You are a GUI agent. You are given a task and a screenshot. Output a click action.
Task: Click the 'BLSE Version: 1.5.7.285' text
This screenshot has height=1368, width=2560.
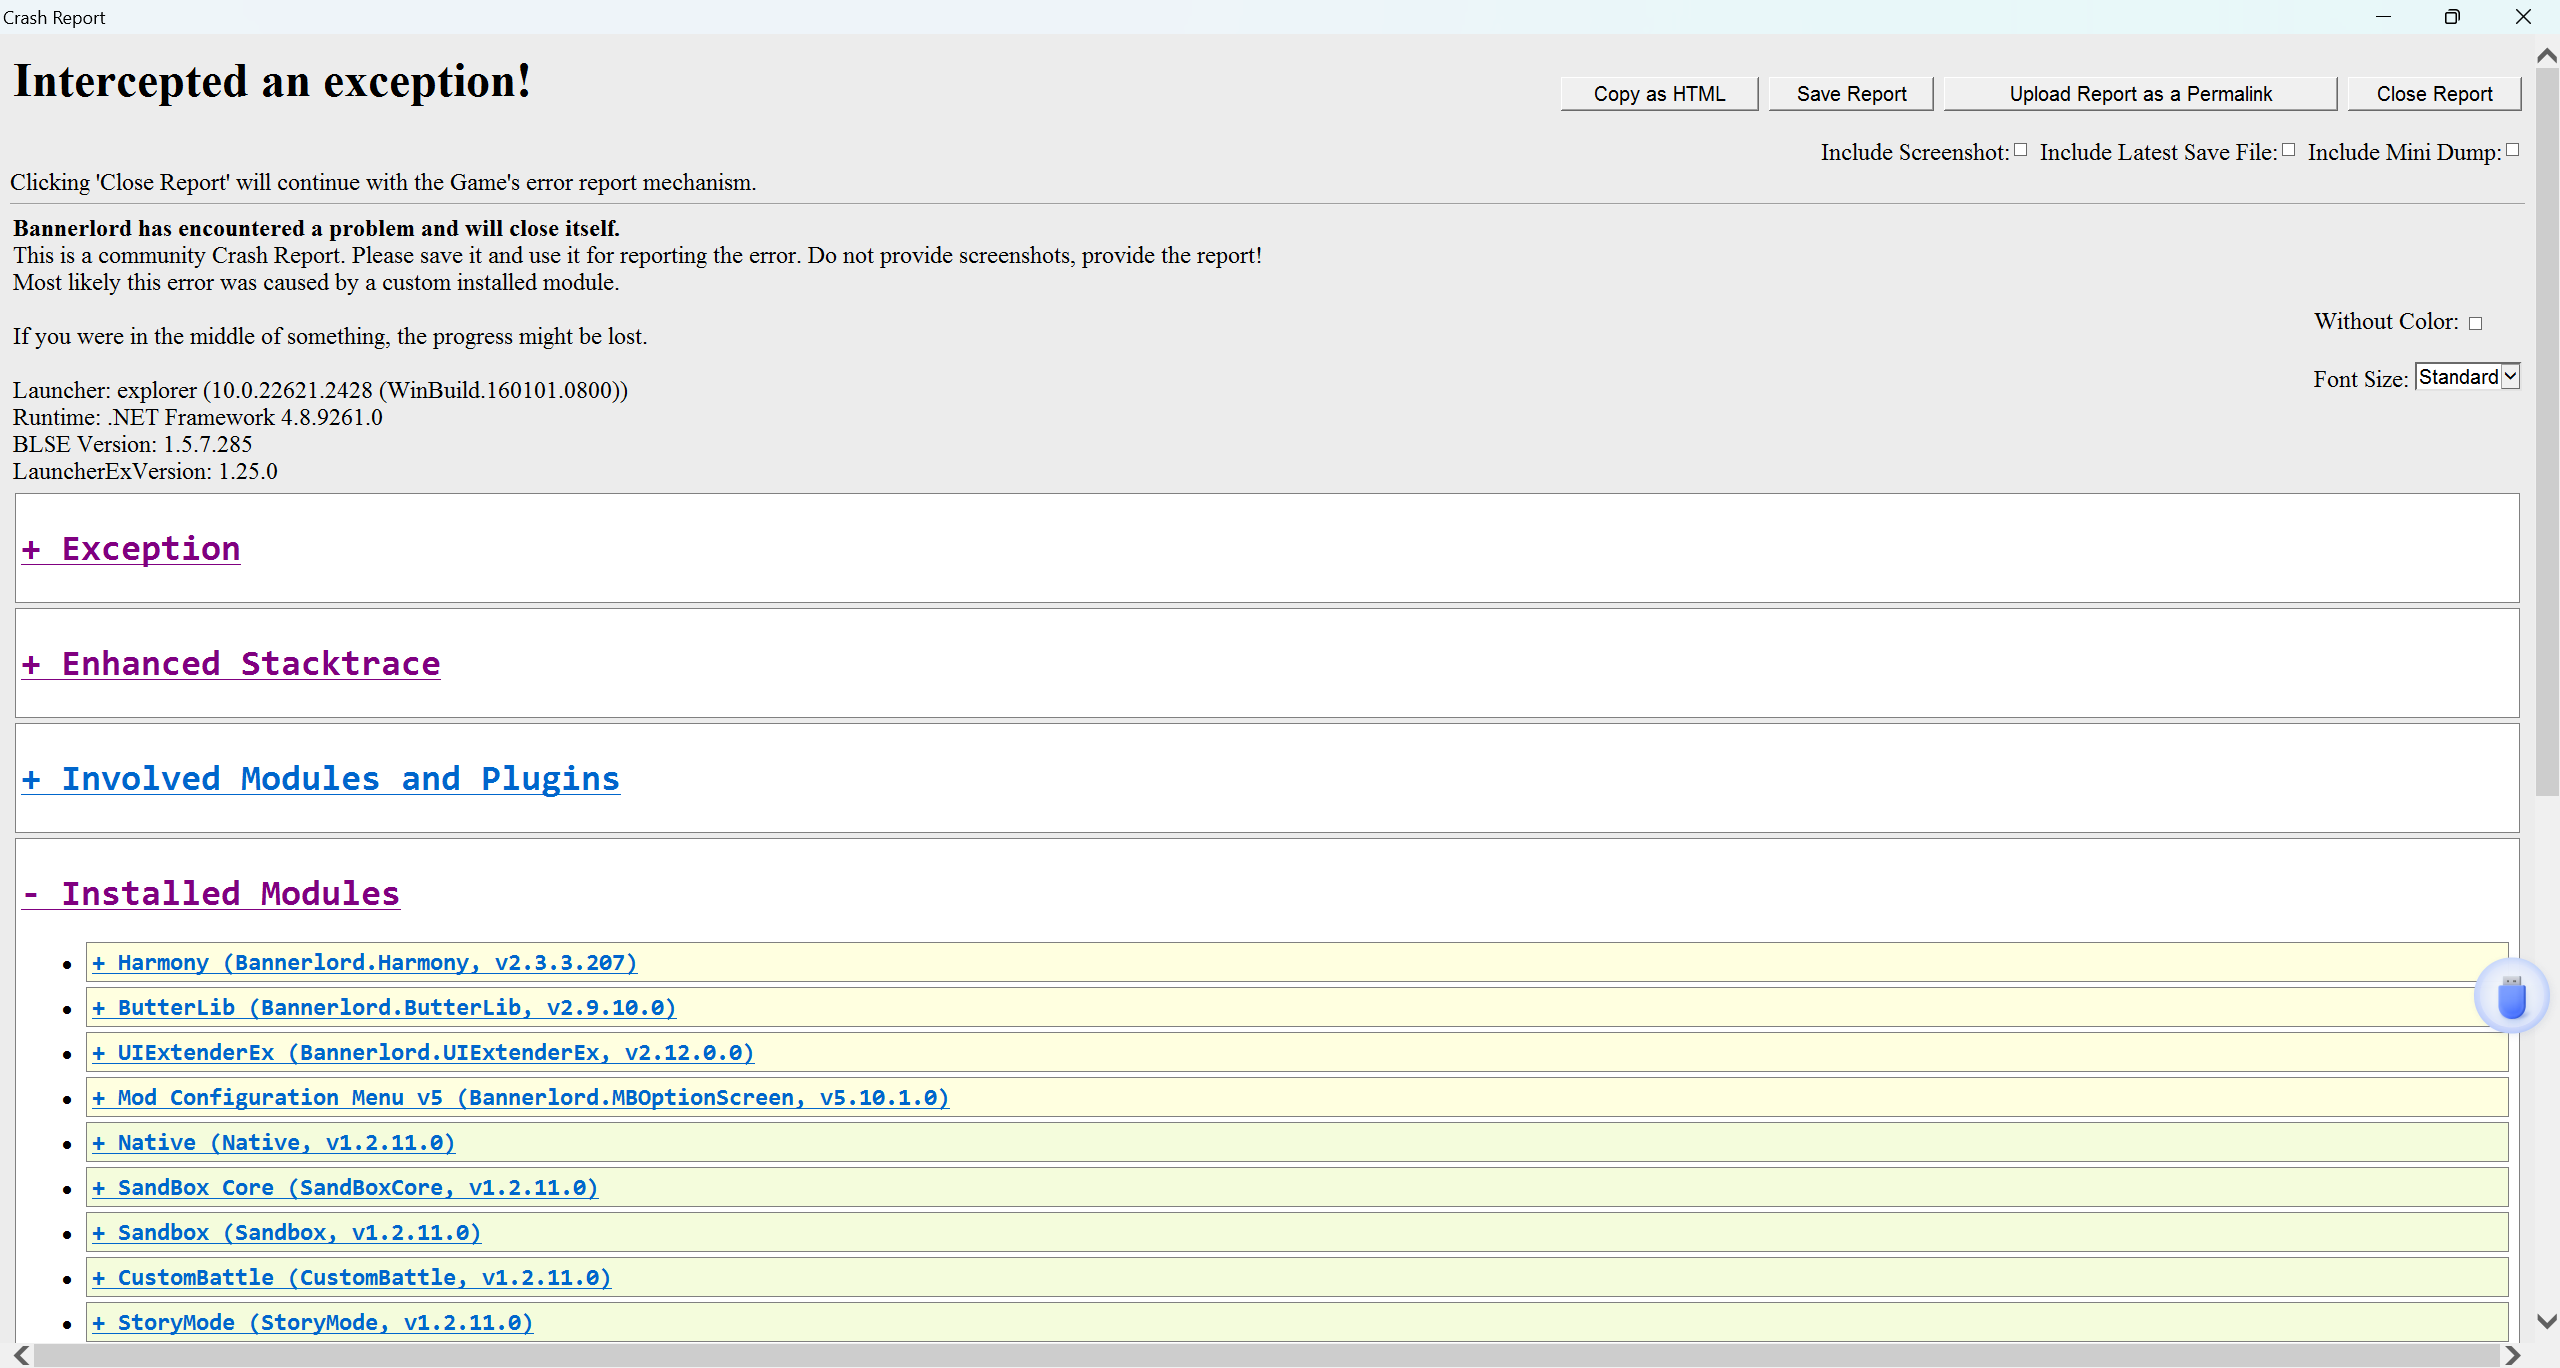click(x=132, y=444)
